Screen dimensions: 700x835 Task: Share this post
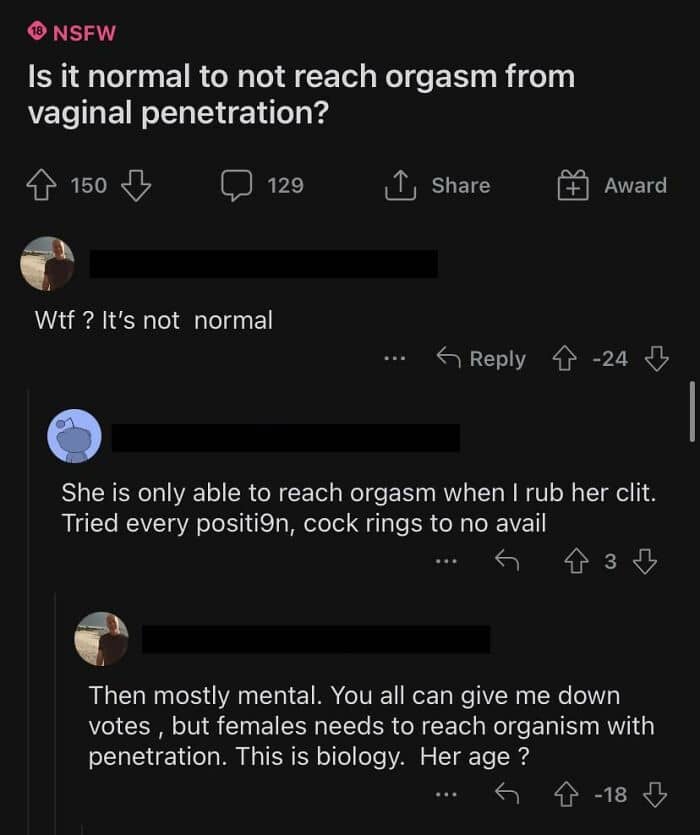pyautogui.click(x=438, y=186)
